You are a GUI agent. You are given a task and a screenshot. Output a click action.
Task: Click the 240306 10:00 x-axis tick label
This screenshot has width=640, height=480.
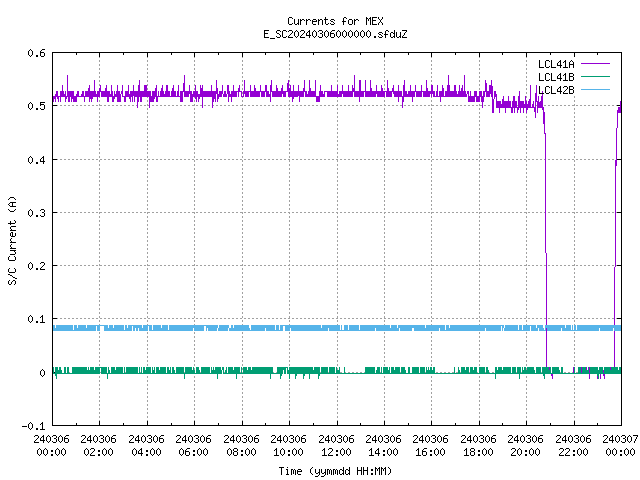point(289,446)
